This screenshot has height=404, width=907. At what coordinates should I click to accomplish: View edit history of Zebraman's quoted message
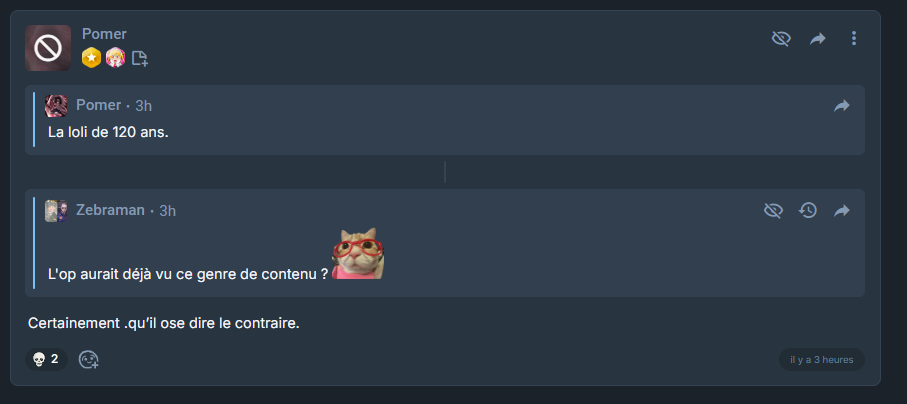pos(808,210)
